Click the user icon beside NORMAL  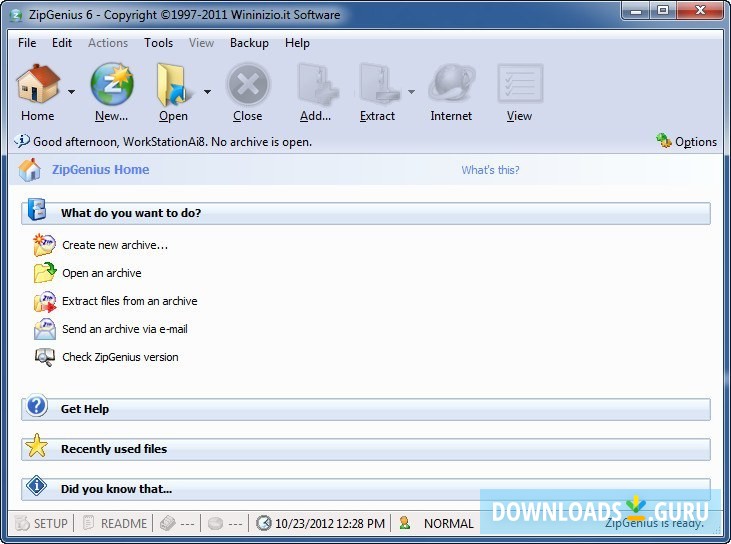(x=405, y=523)
